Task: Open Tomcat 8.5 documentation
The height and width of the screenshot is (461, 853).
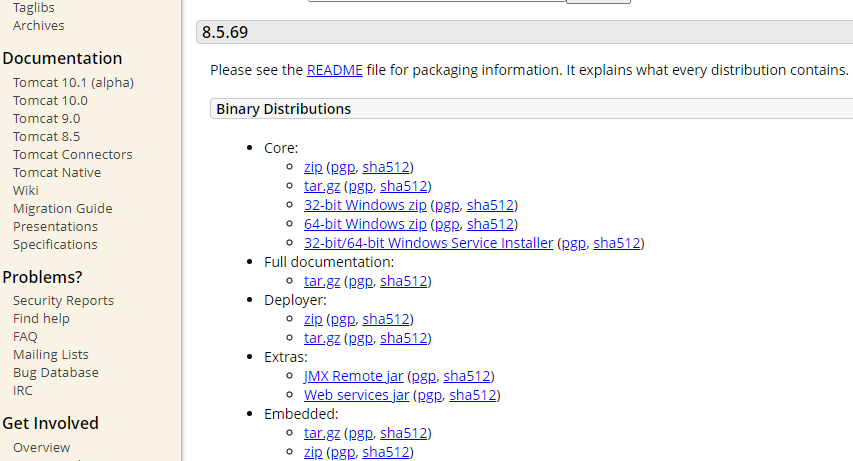Action: tap(46, 137)
